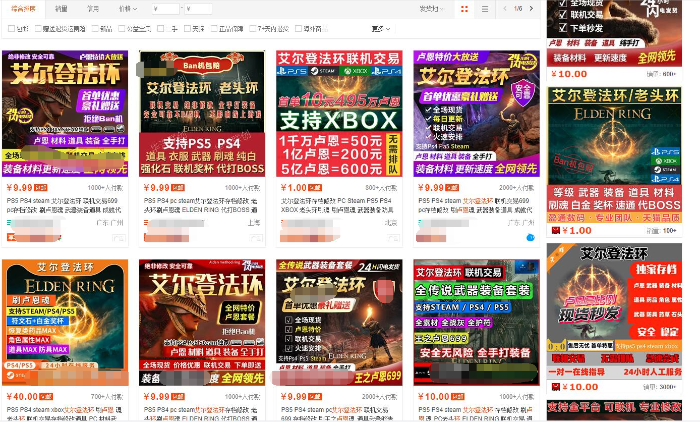Screen dimensions: 700x422
Task: Open the first product title link priced ¥9.99
Action: coord(62,205)
